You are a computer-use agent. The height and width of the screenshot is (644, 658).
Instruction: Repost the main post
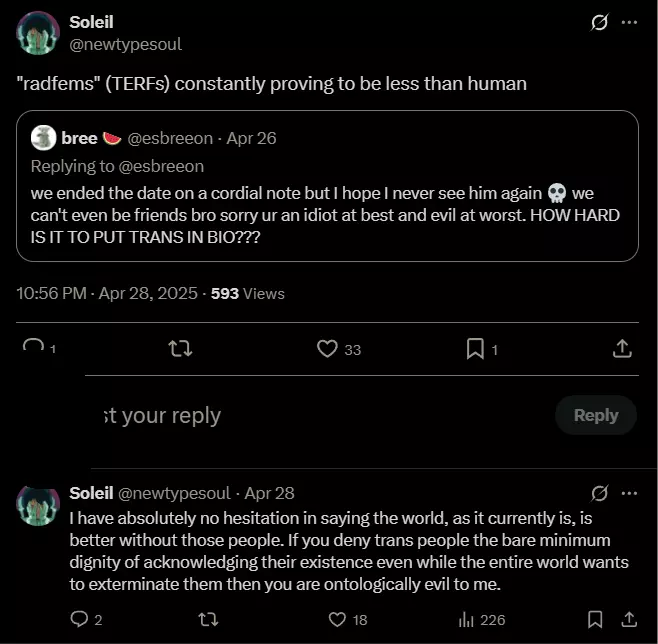181,348
